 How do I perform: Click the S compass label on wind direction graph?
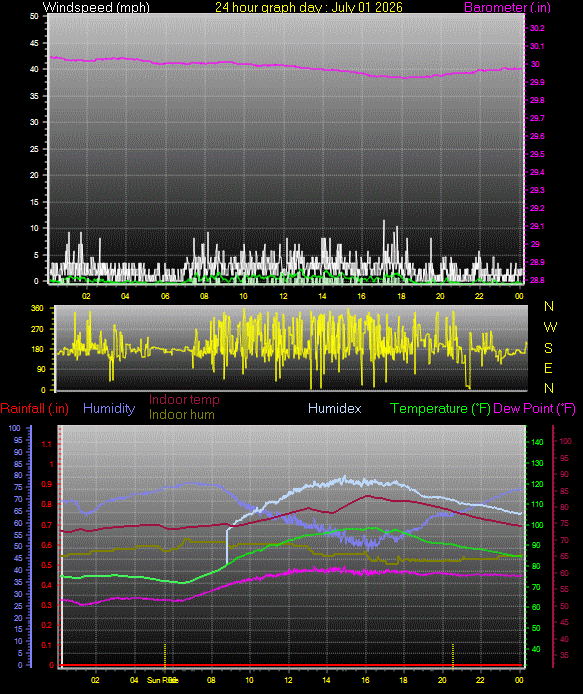(548, 348)
